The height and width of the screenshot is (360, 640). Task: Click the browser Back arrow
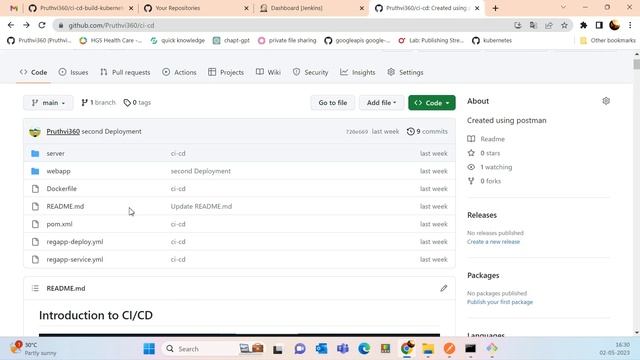click(x=11, y=25)
